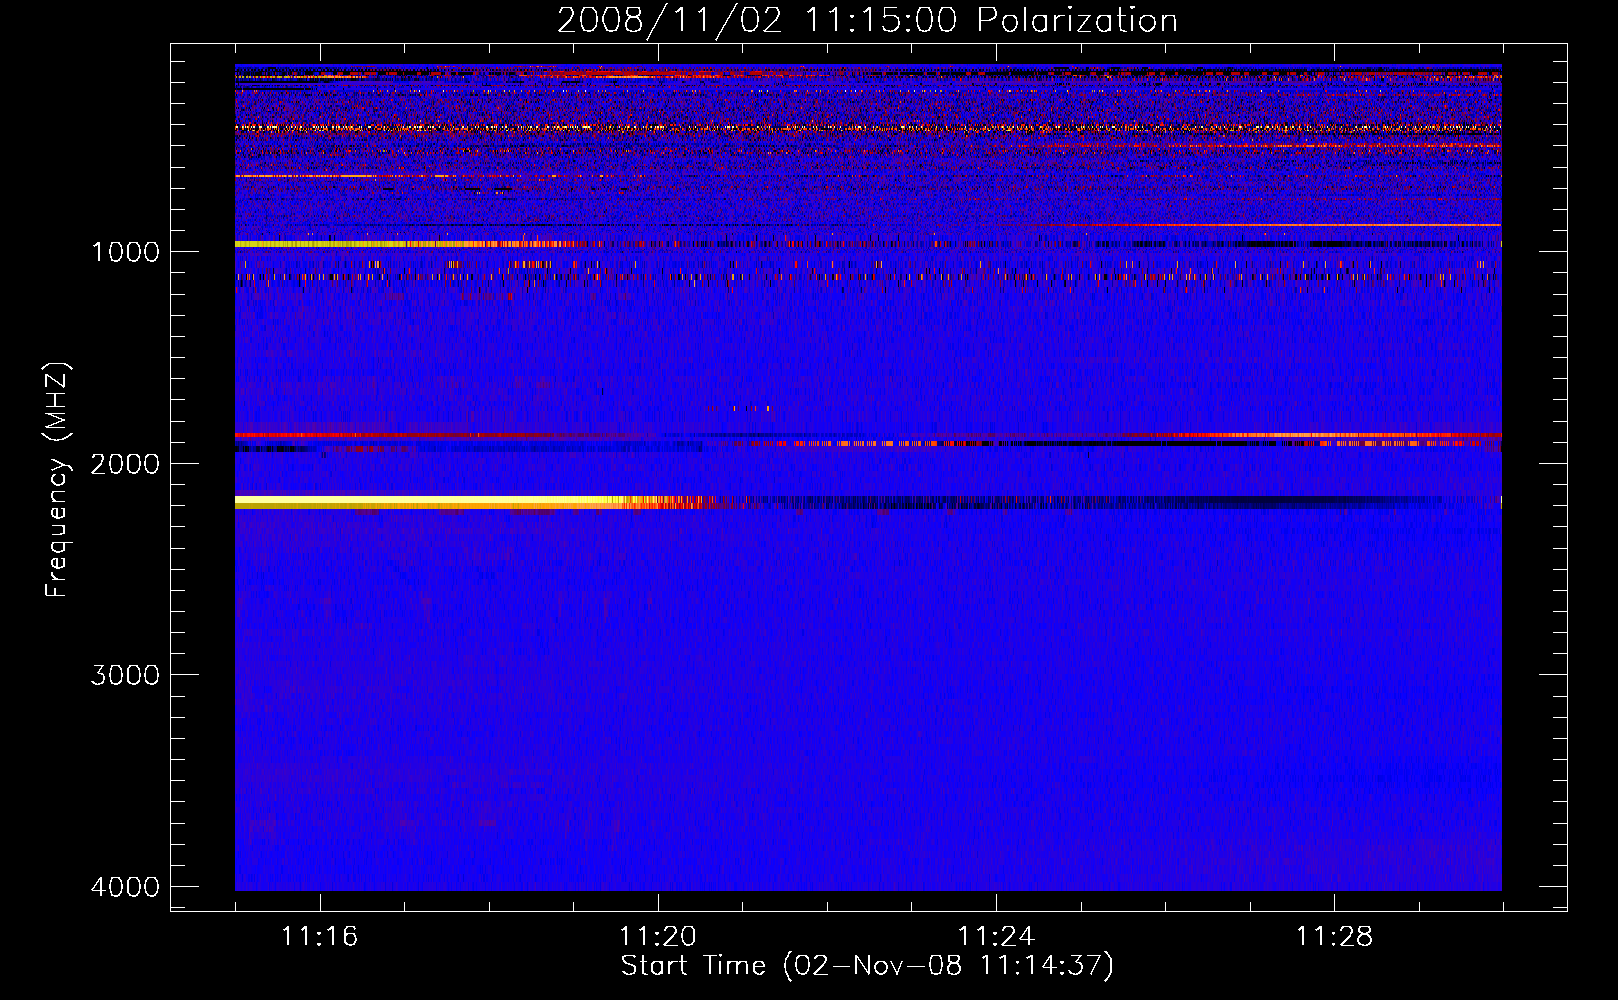
Task: Click the 2000 frequency tick label
Action: 125,463
